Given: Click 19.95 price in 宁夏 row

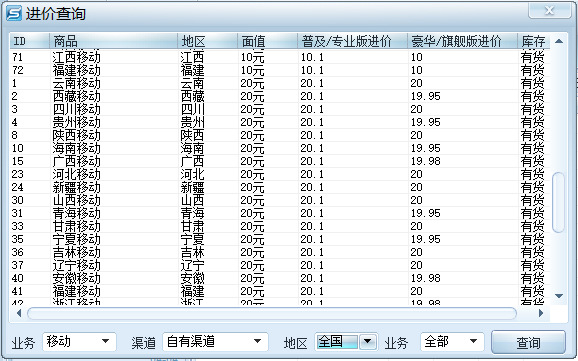Looking at the screenshot, I should (426, 239).
